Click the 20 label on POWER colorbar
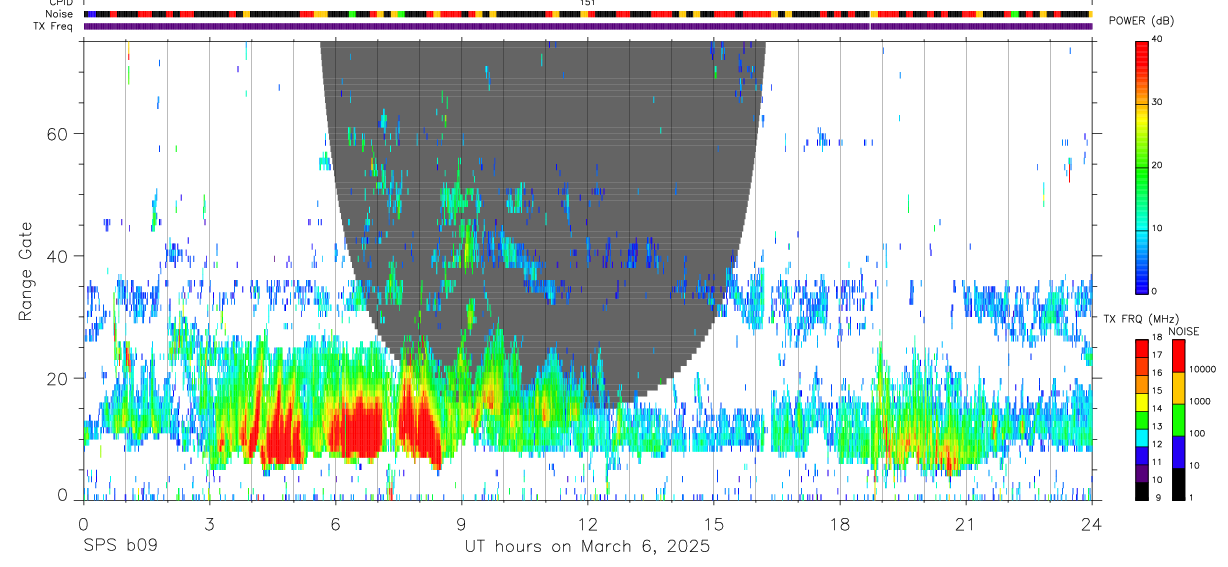 point(1156,165)
